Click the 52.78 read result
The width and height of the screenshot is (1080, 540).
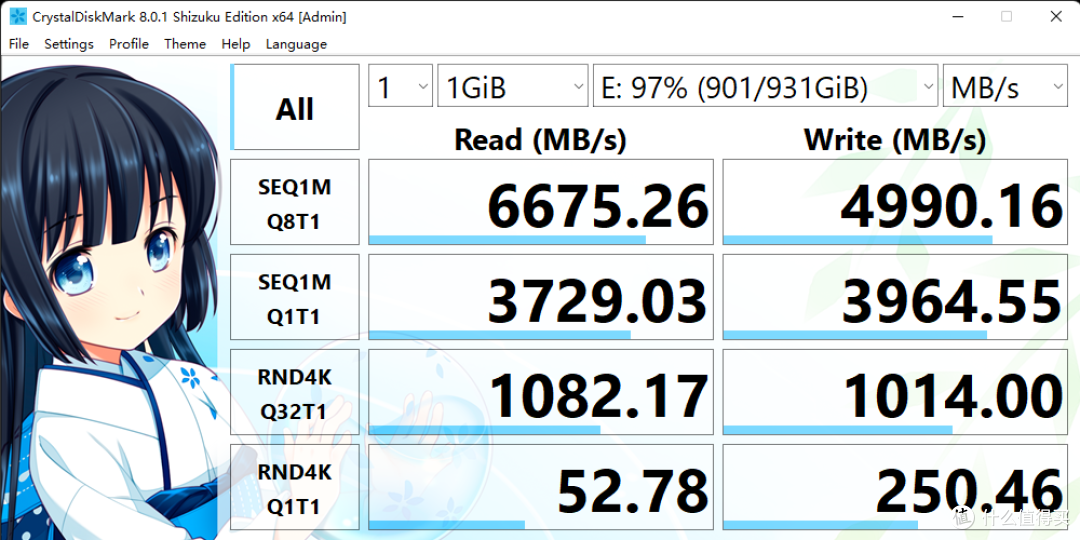click(x=541, y=487)
